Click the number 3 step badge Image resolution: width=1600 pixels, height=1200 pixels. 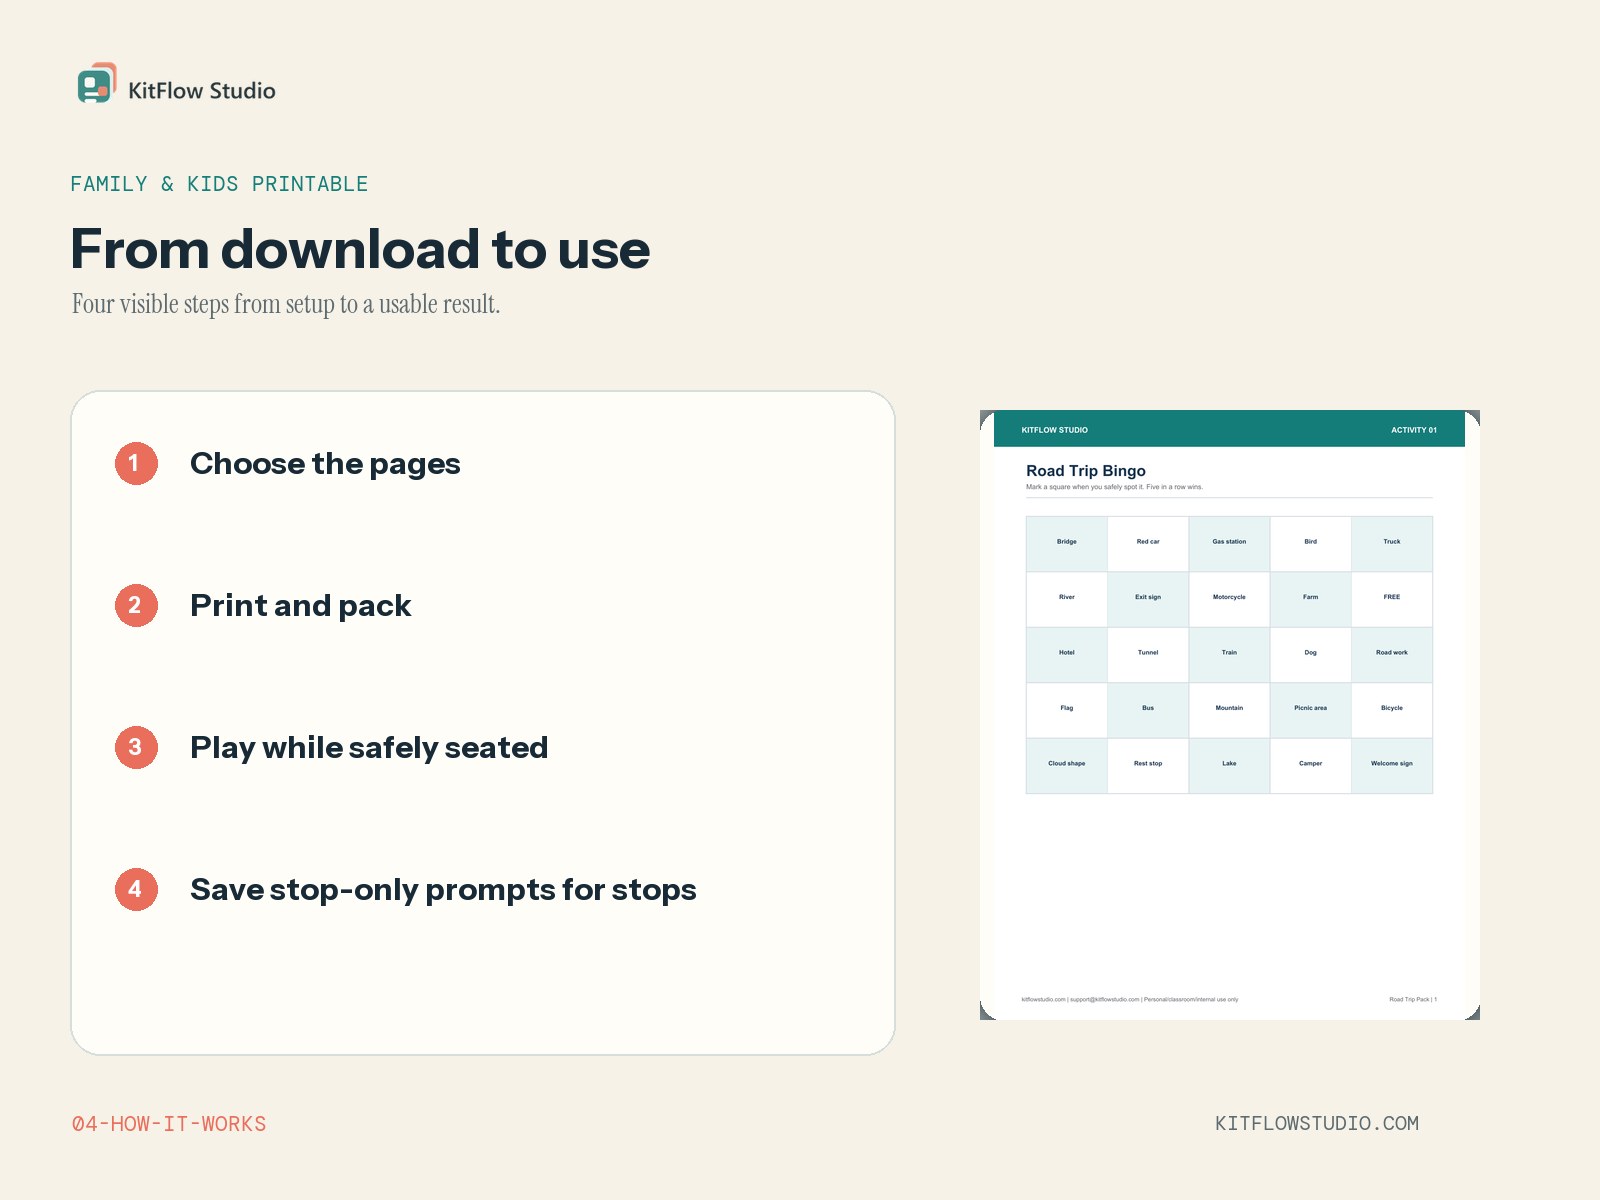coord(136,748)
